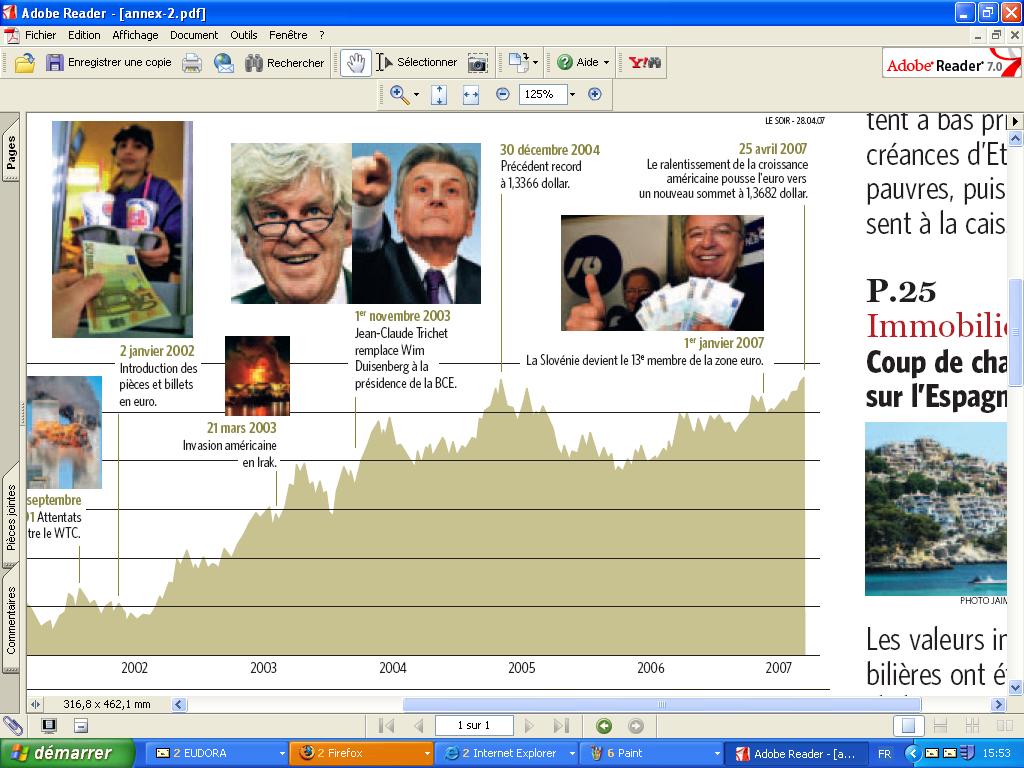Click the Print icon

[192, 63]
